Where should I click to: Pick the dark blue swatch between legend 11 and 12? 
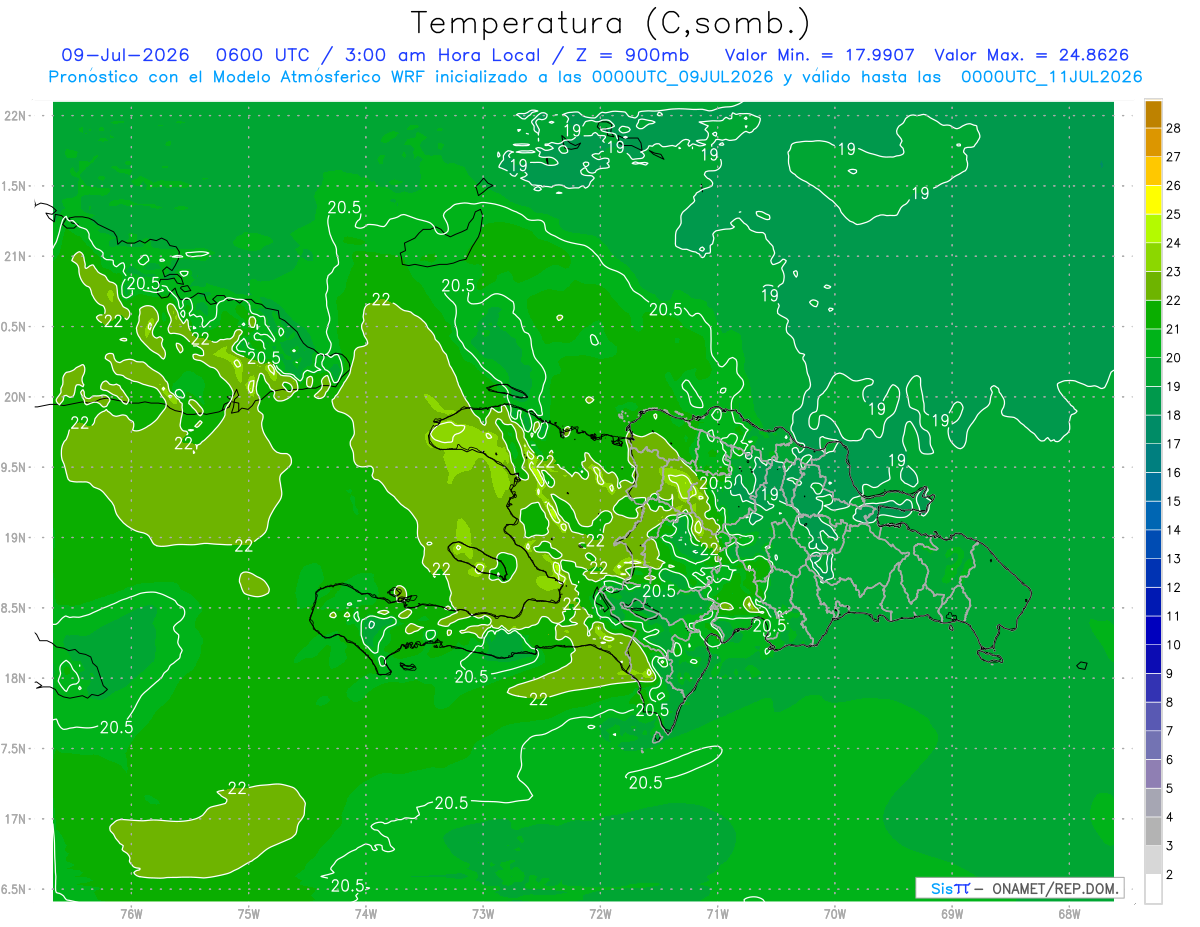[1153, 601]
